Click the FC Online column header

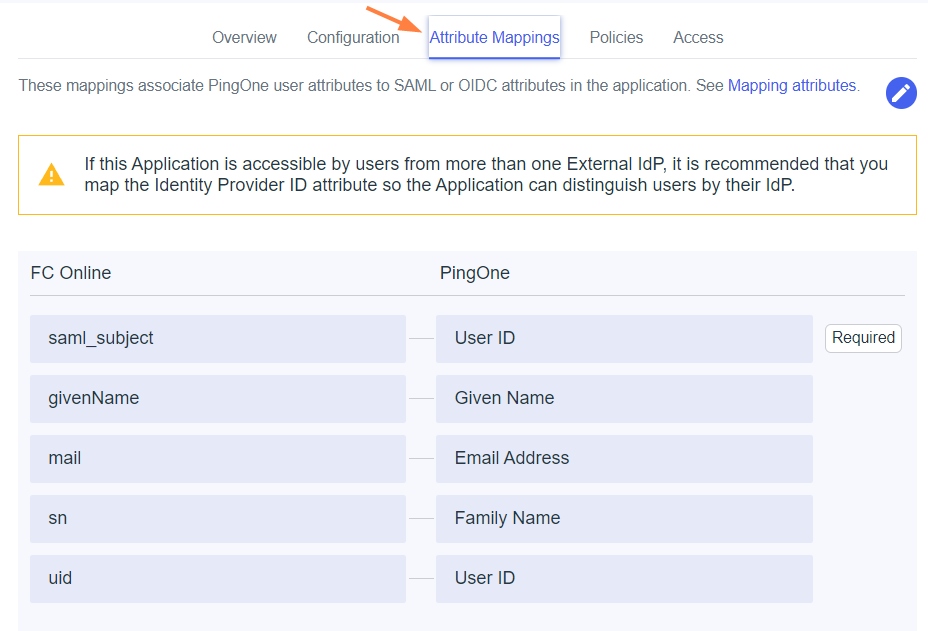coord(71,273)
